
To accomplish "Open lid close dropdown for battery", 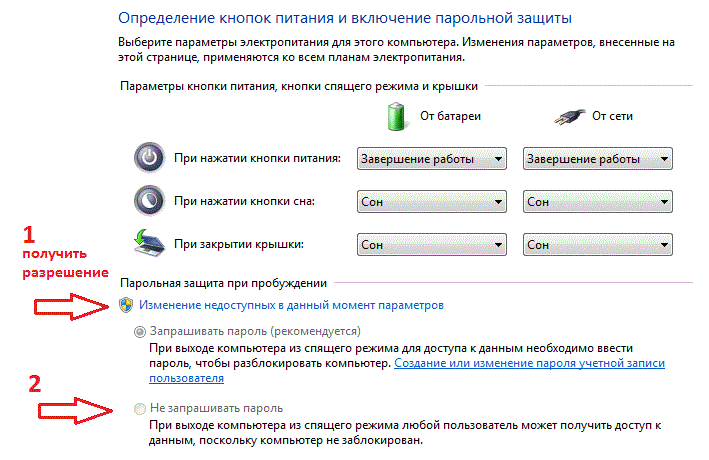I will tap(431, 245).
